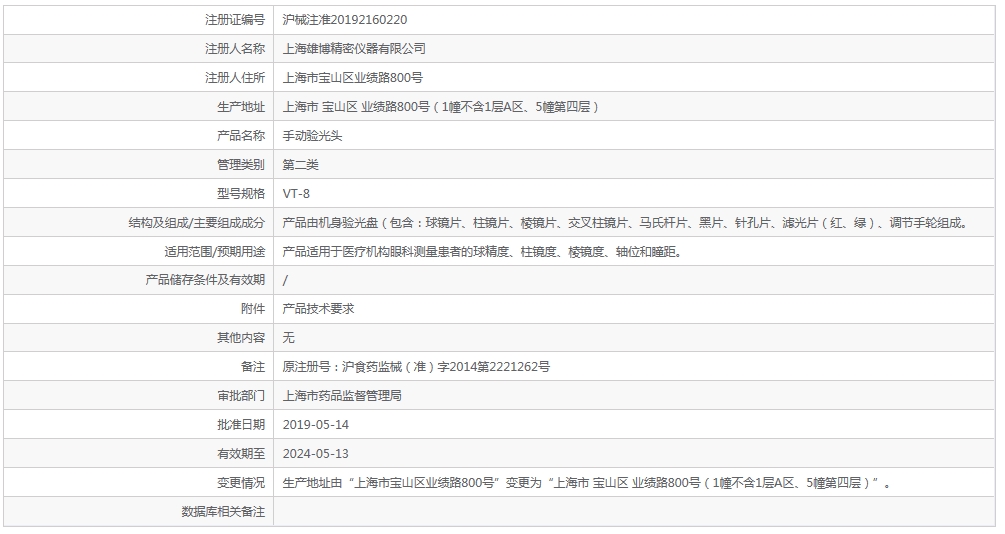Select the label 附件

[253, 309]
